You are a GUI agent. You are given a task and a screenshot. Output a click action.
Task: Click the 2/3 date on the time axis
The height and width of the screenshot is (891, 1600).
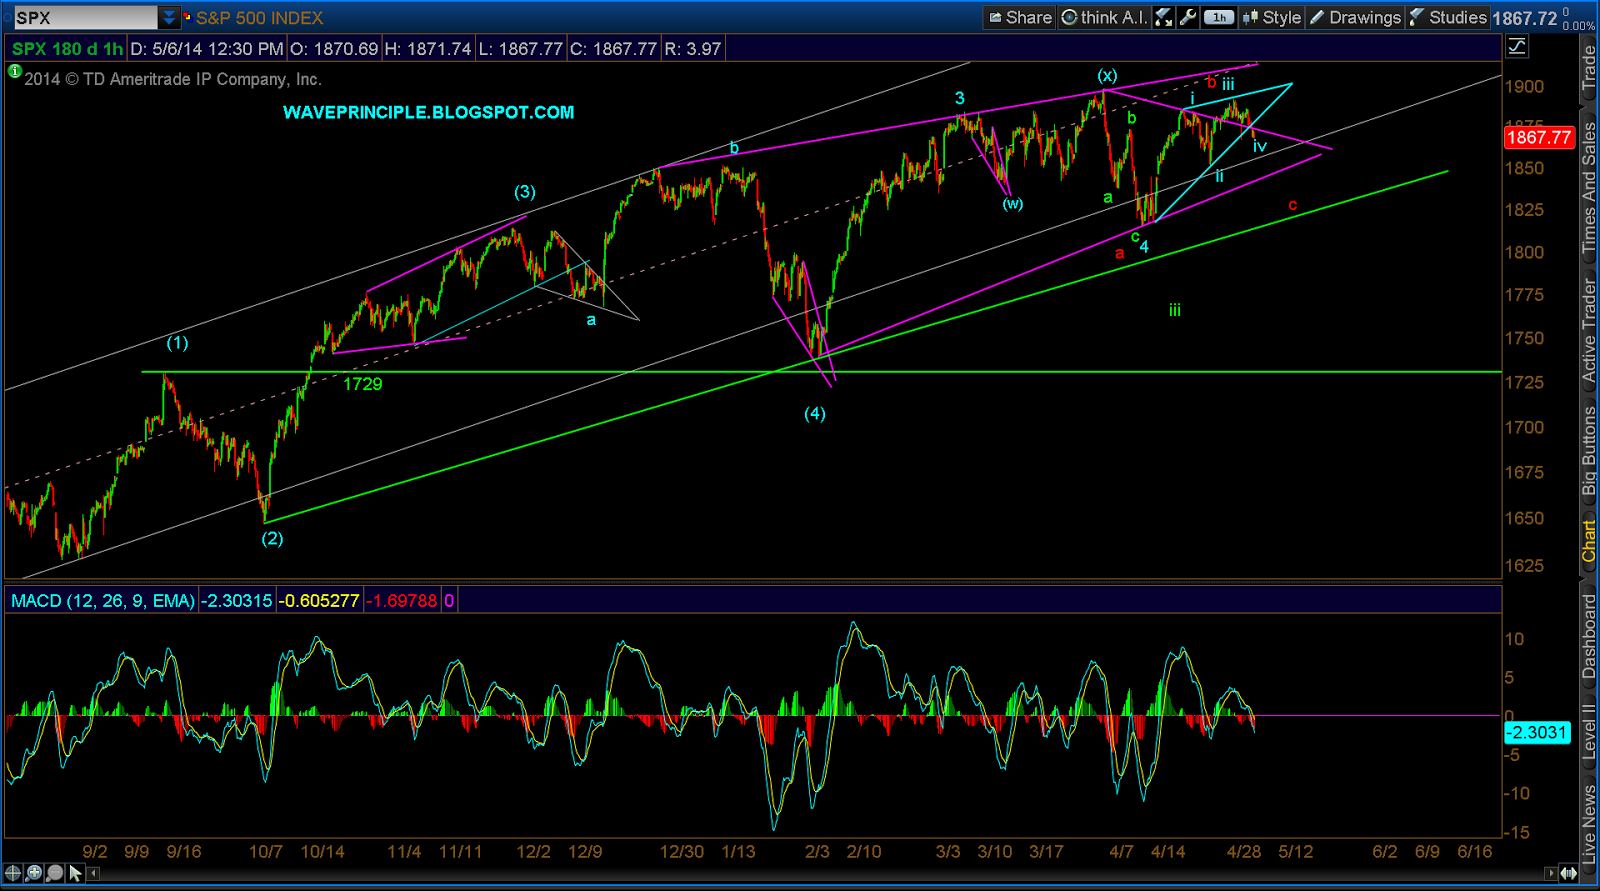coord(817,852)
